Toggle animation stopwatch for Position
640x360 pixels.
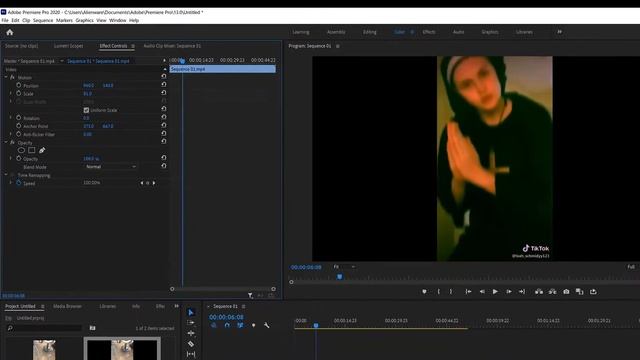click(x=19, y=85)
